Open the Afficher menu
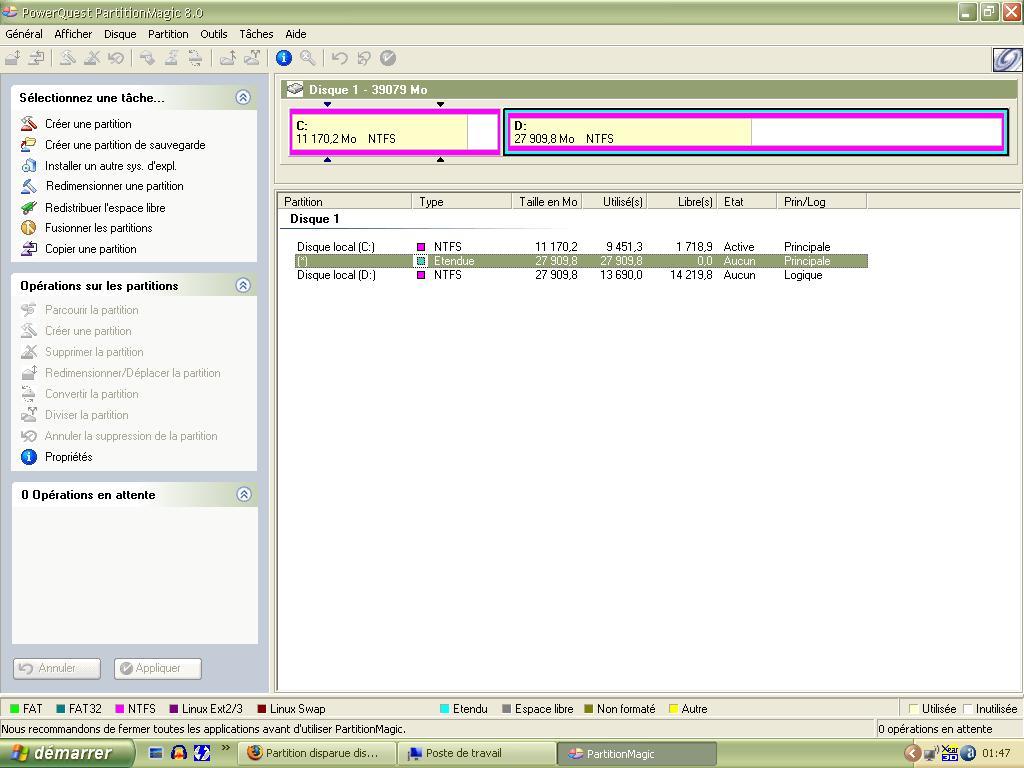The width and height of the screenshot is (1024, 768). [73, 34]
